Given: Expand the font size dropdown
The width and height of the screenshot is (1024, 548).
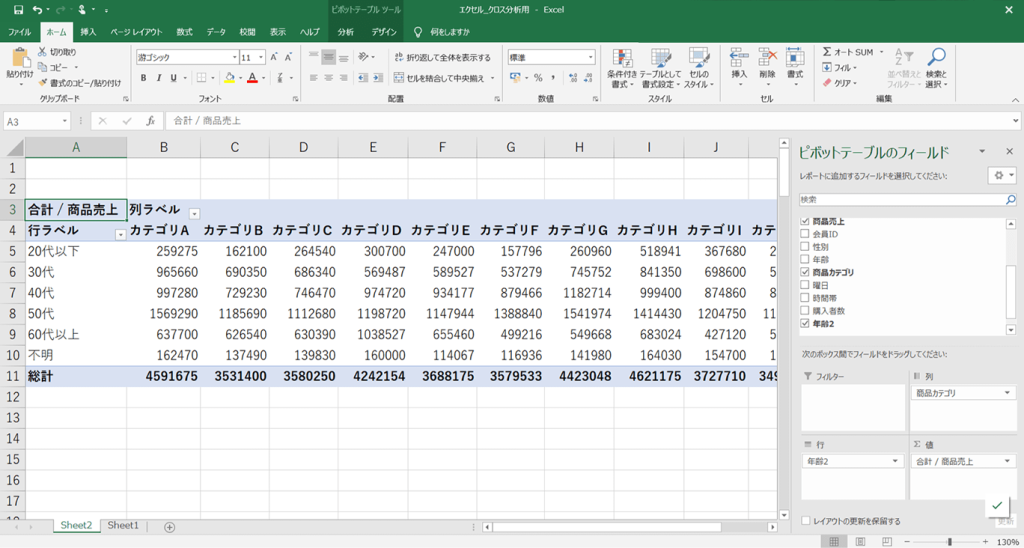Looking at the screenshot, I should [260, 58].
